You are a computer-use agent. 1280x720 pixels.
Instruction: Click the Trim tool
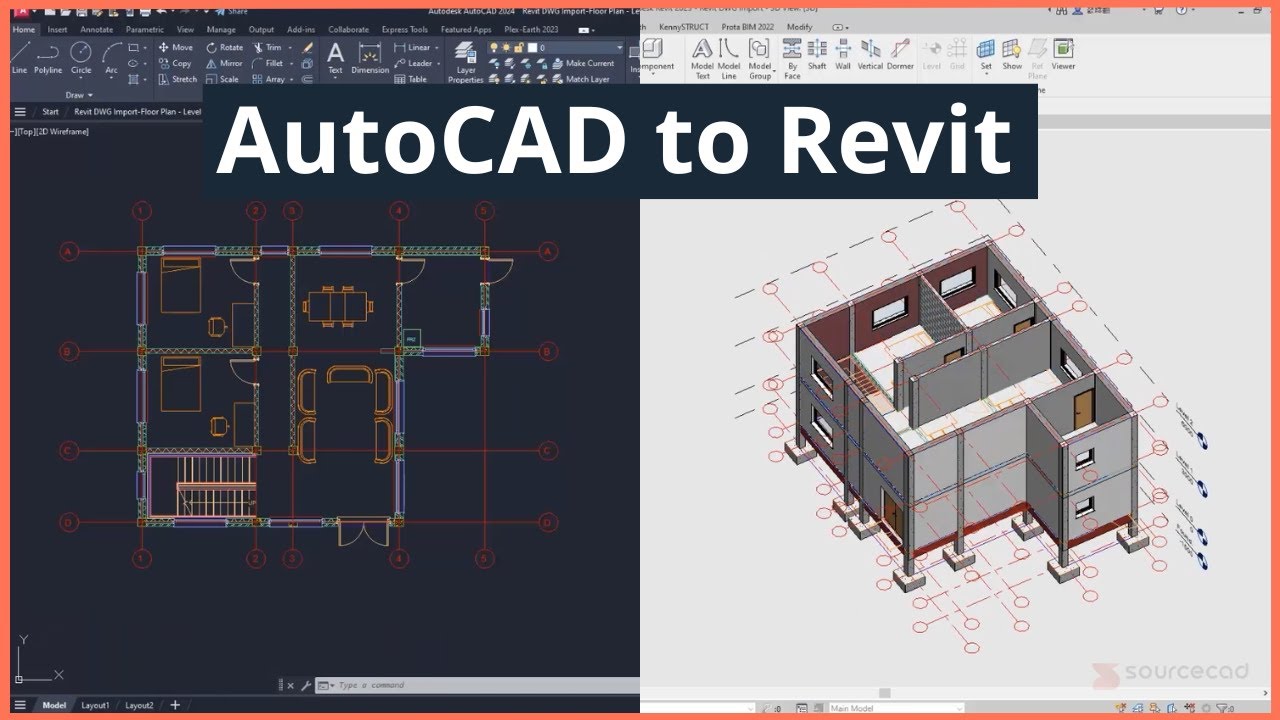(267, 47)
